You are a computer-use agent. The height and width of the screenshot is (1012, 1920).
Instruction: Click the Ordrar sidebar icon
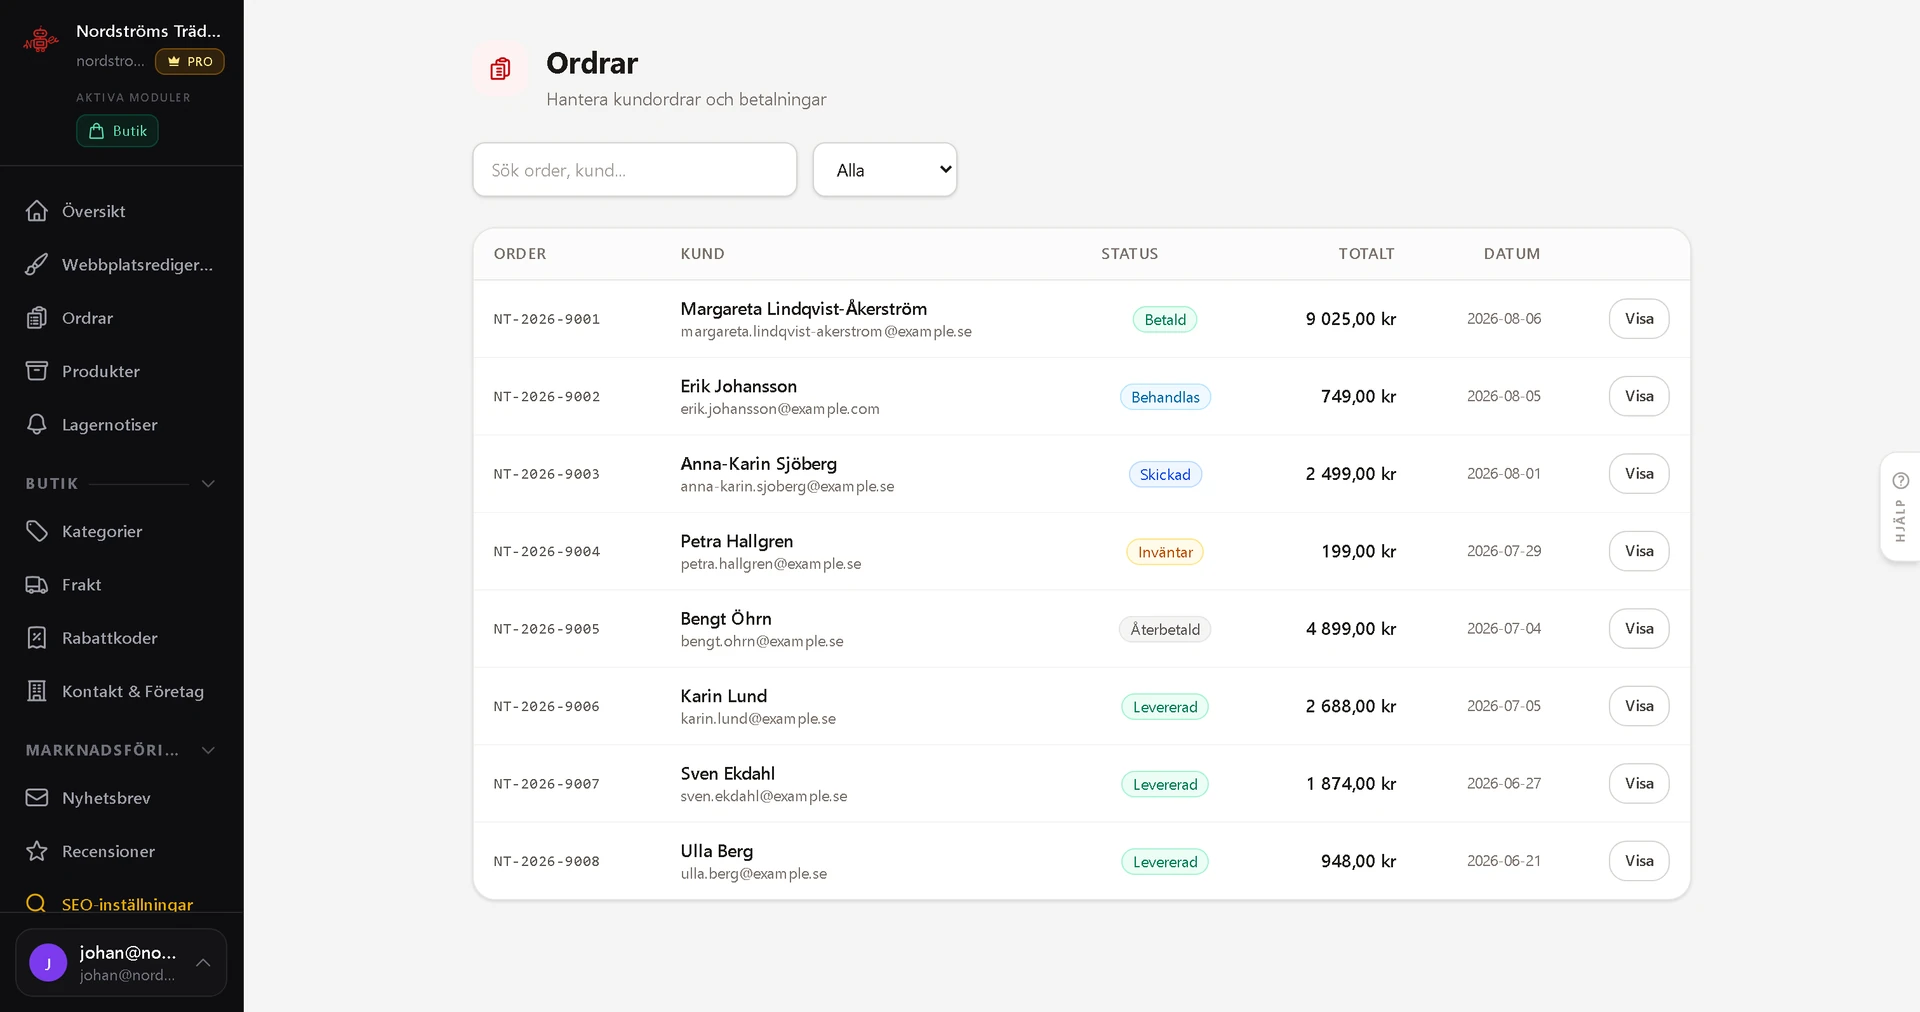37,318
